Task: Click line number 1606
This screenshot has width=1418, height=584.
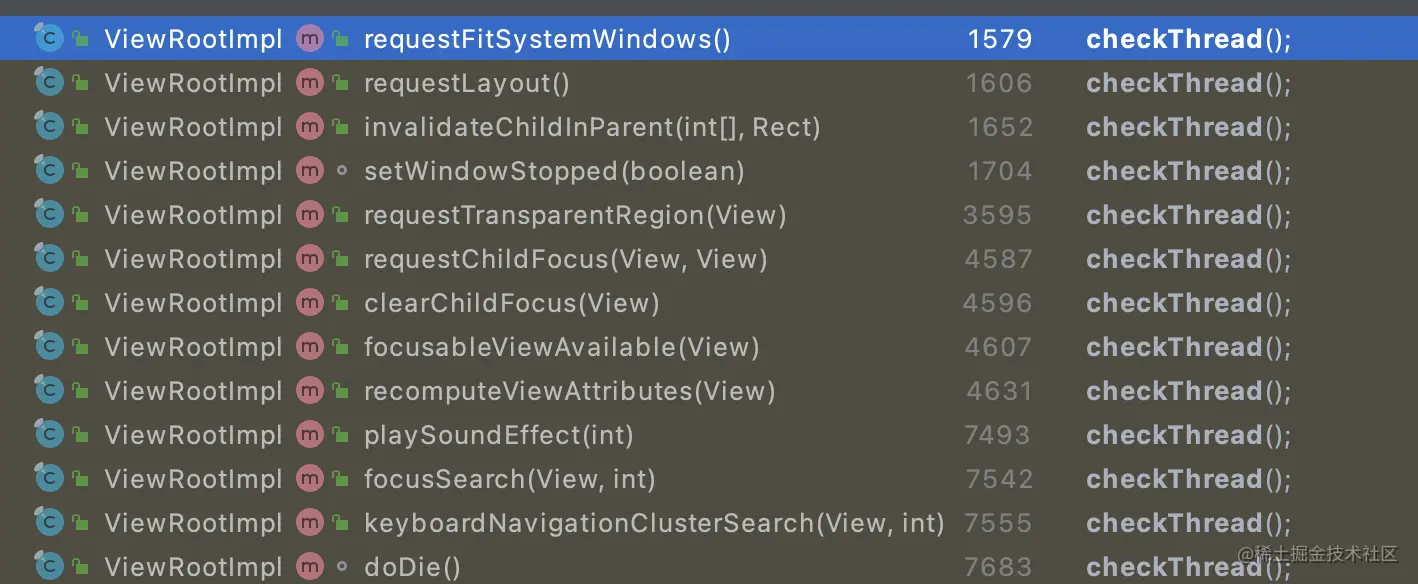Action: [998, 83]
